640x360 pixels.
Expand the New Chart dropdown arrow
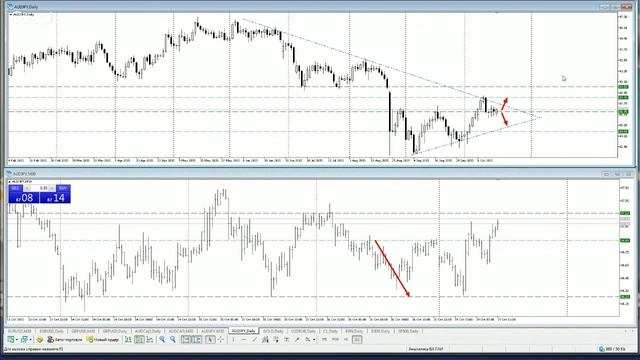coord(16,340)
